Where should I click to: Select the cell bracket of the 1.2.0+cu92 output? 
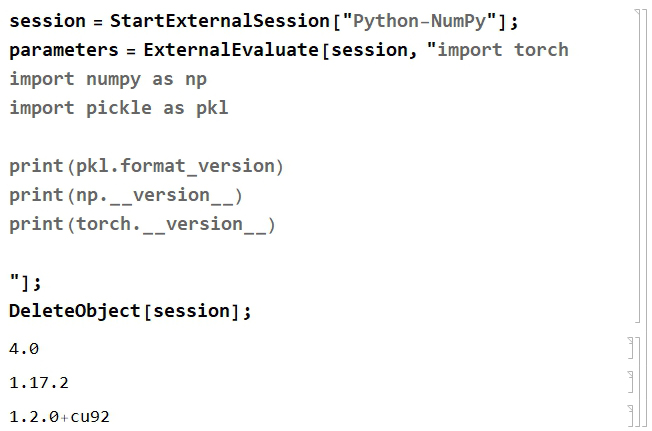(631, 416)
